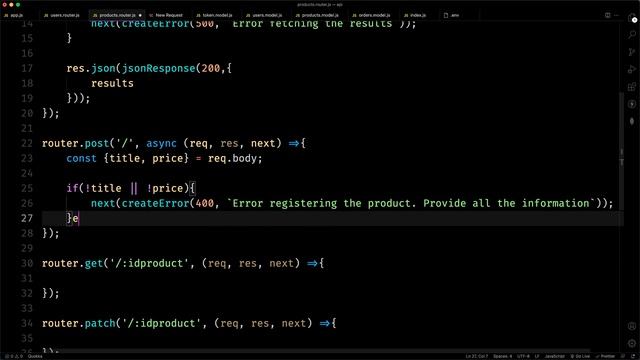Click line number 34 in the gutter
The height and width of the screenshot is (360, 640).
27,323
